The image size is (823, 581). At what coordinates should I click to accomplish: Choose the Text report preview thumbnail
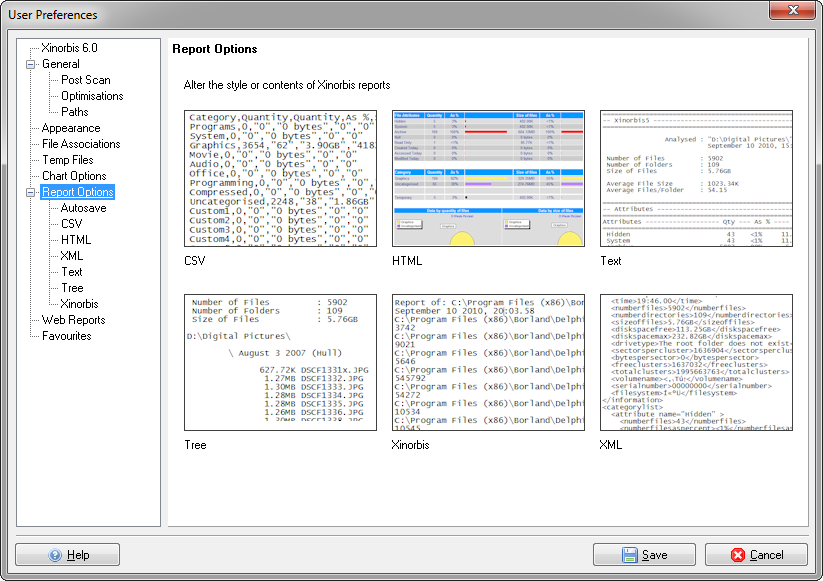click(696, 179)
